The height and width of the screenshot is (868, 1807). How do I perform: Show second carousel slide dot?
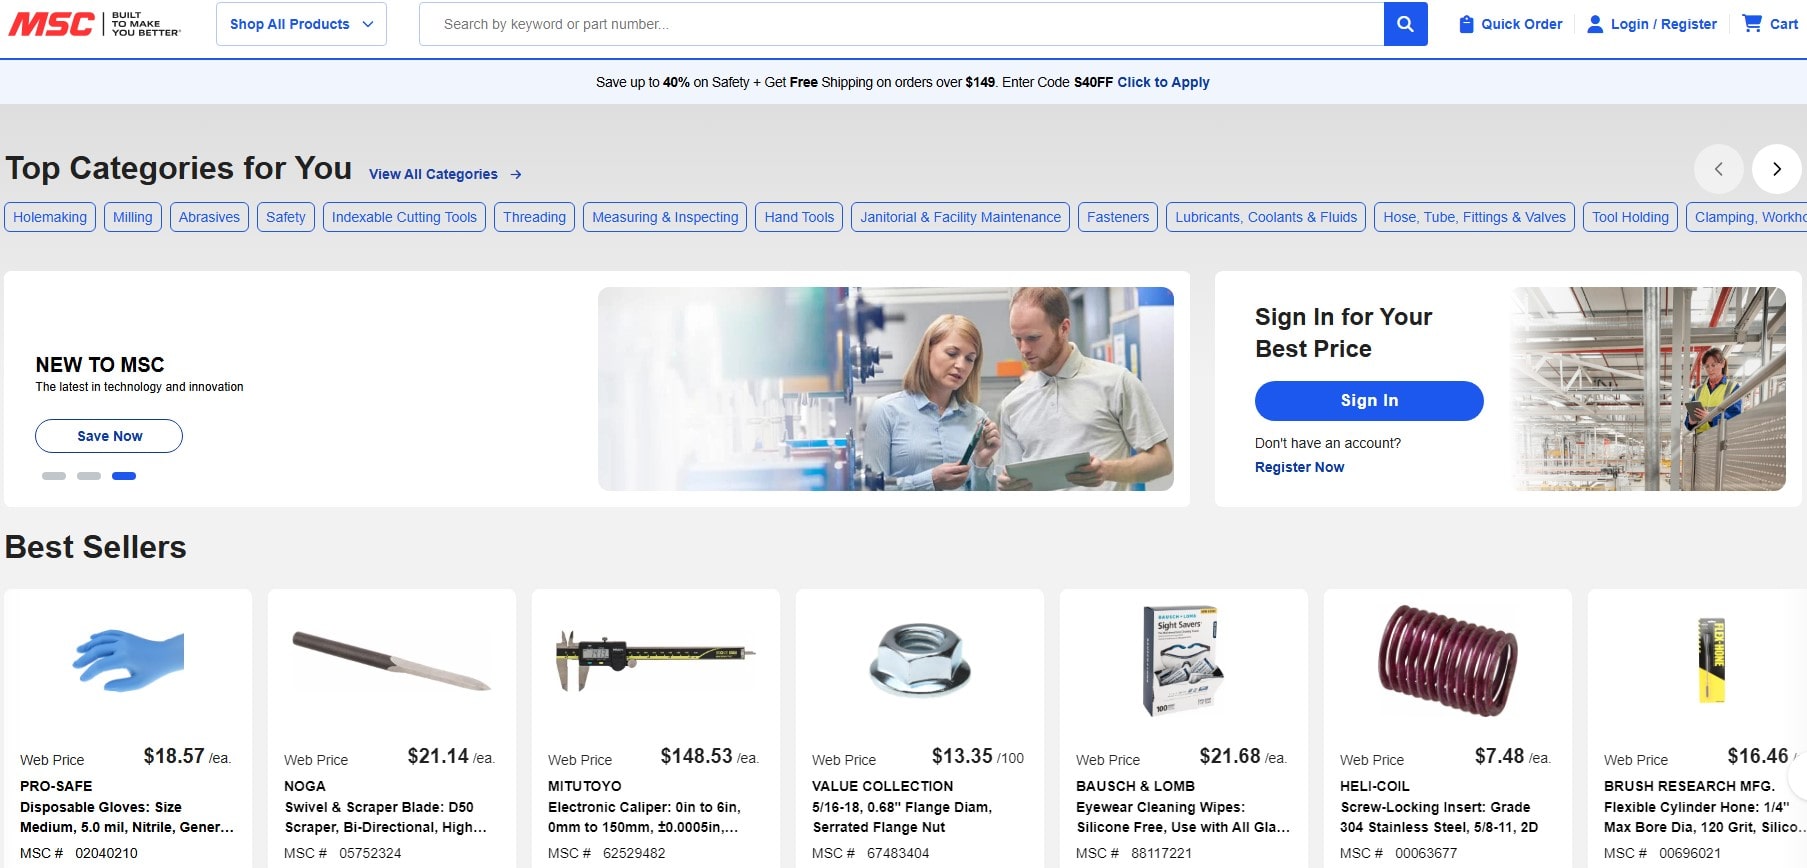[89, 476]
